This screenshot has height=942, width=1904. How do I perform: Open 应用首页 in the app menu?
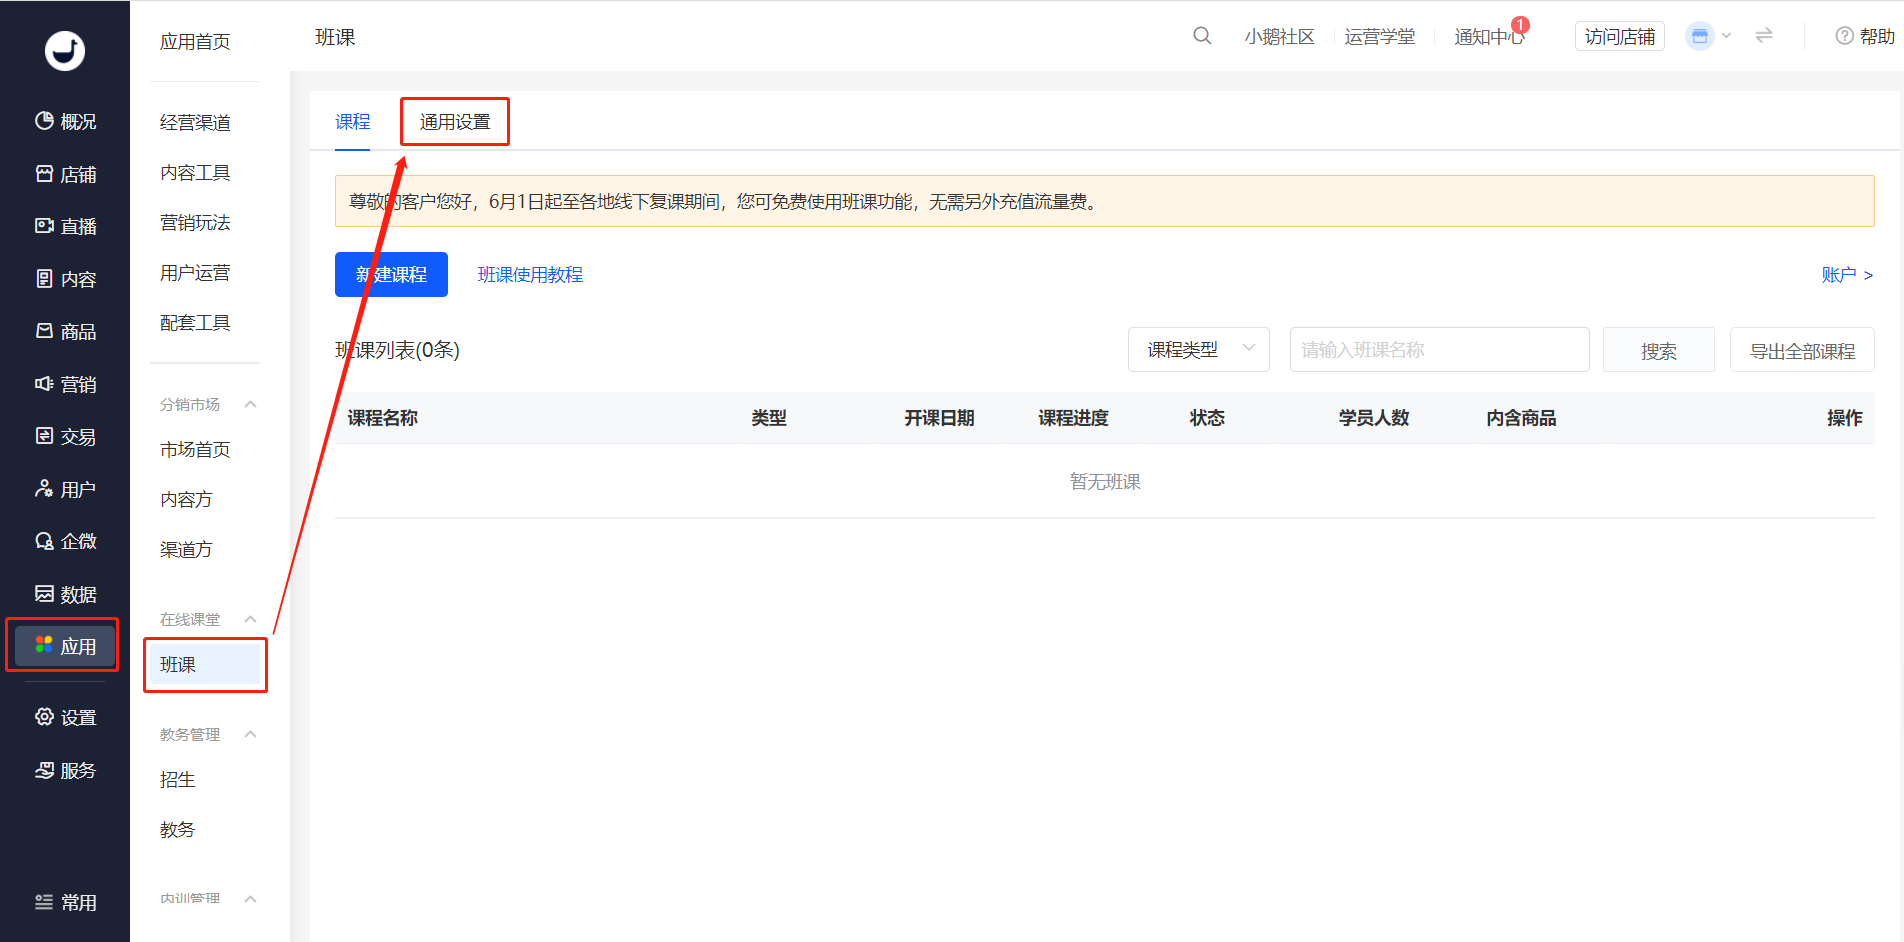pyautogui.click(x=195, y=41)
